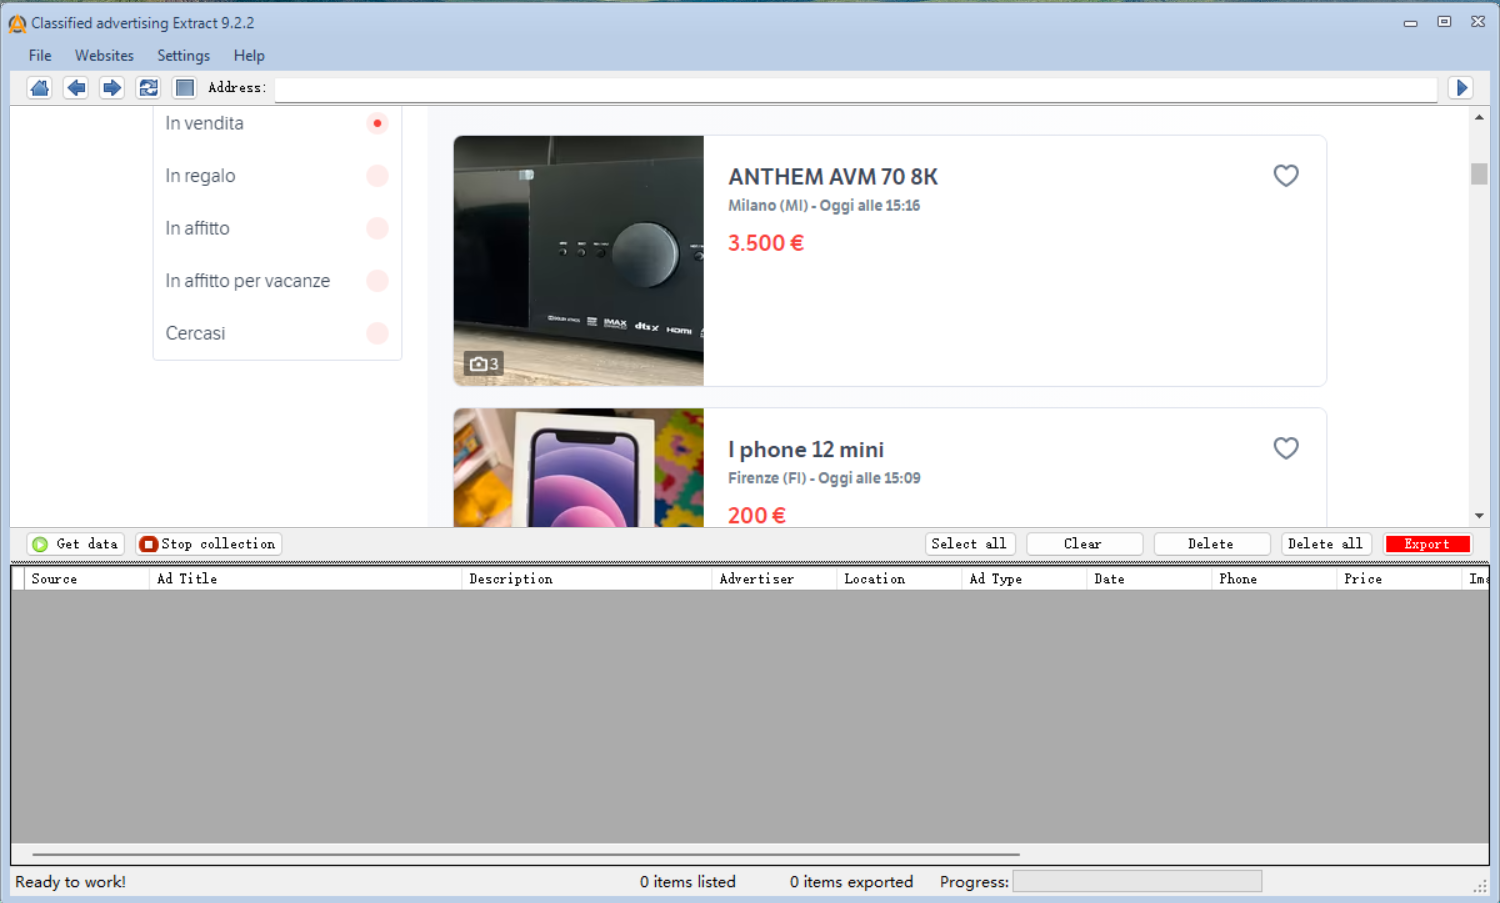Go forward with the right arrow icon
The height and width of the screenshot is (903, 1500).
(112, 88)
